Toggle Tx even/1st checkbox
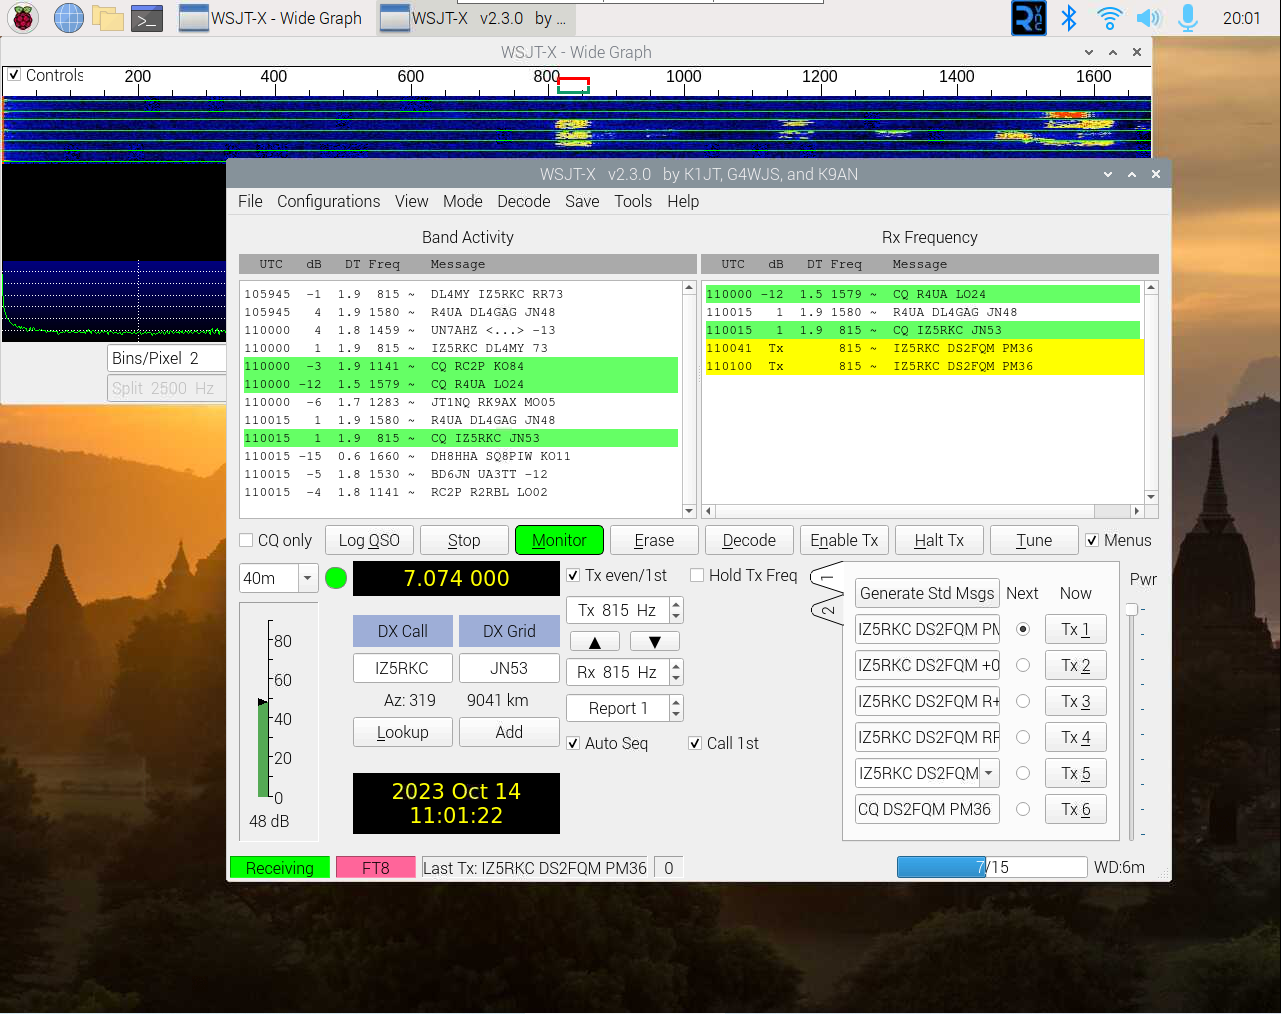Image resolution: width=1281 pixels, height=1014 pixels. click(x=573, y=575)
